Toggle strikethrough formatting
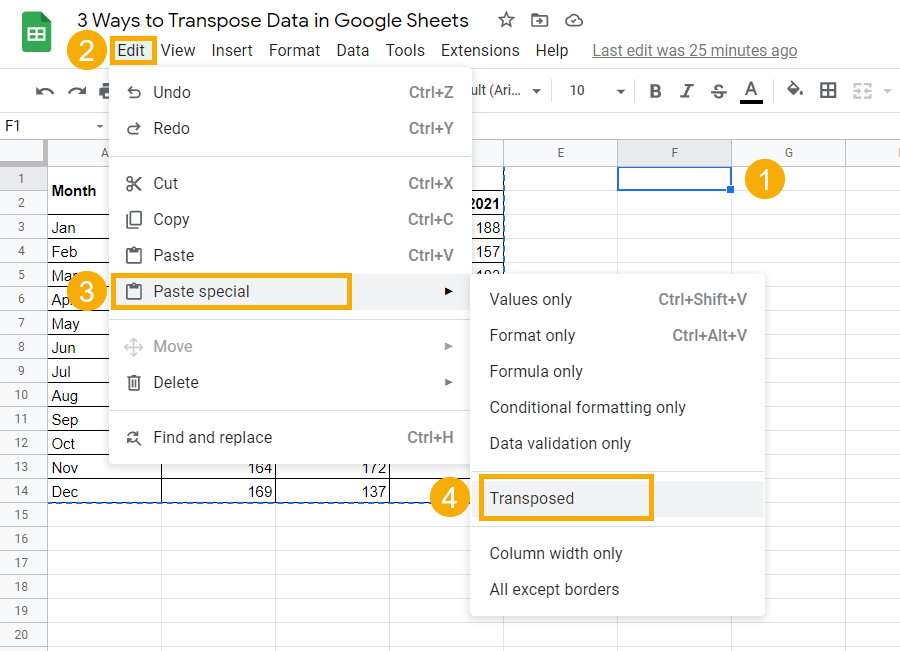The image size is (900, 651). (x=718, y=91)
